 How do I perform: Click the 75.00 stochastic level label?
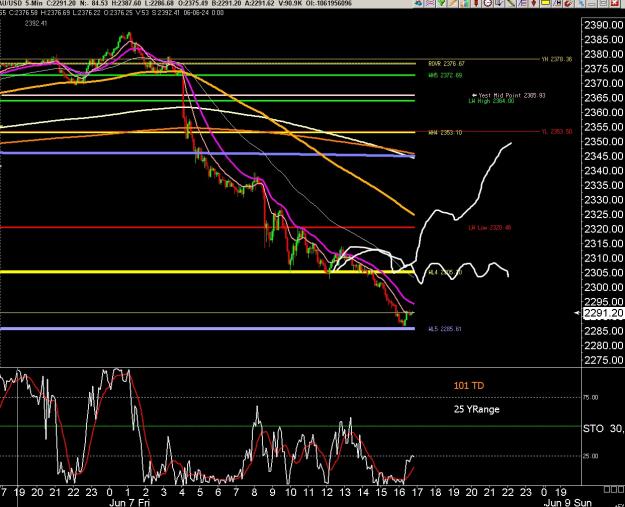590,397
